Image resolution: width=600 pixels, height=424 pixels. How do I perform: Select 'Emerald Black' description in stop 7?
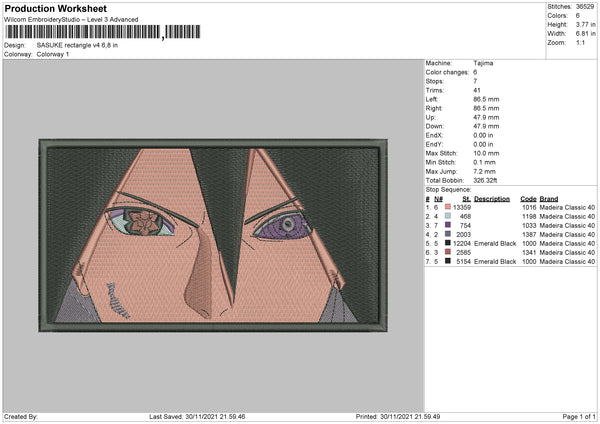495,262
